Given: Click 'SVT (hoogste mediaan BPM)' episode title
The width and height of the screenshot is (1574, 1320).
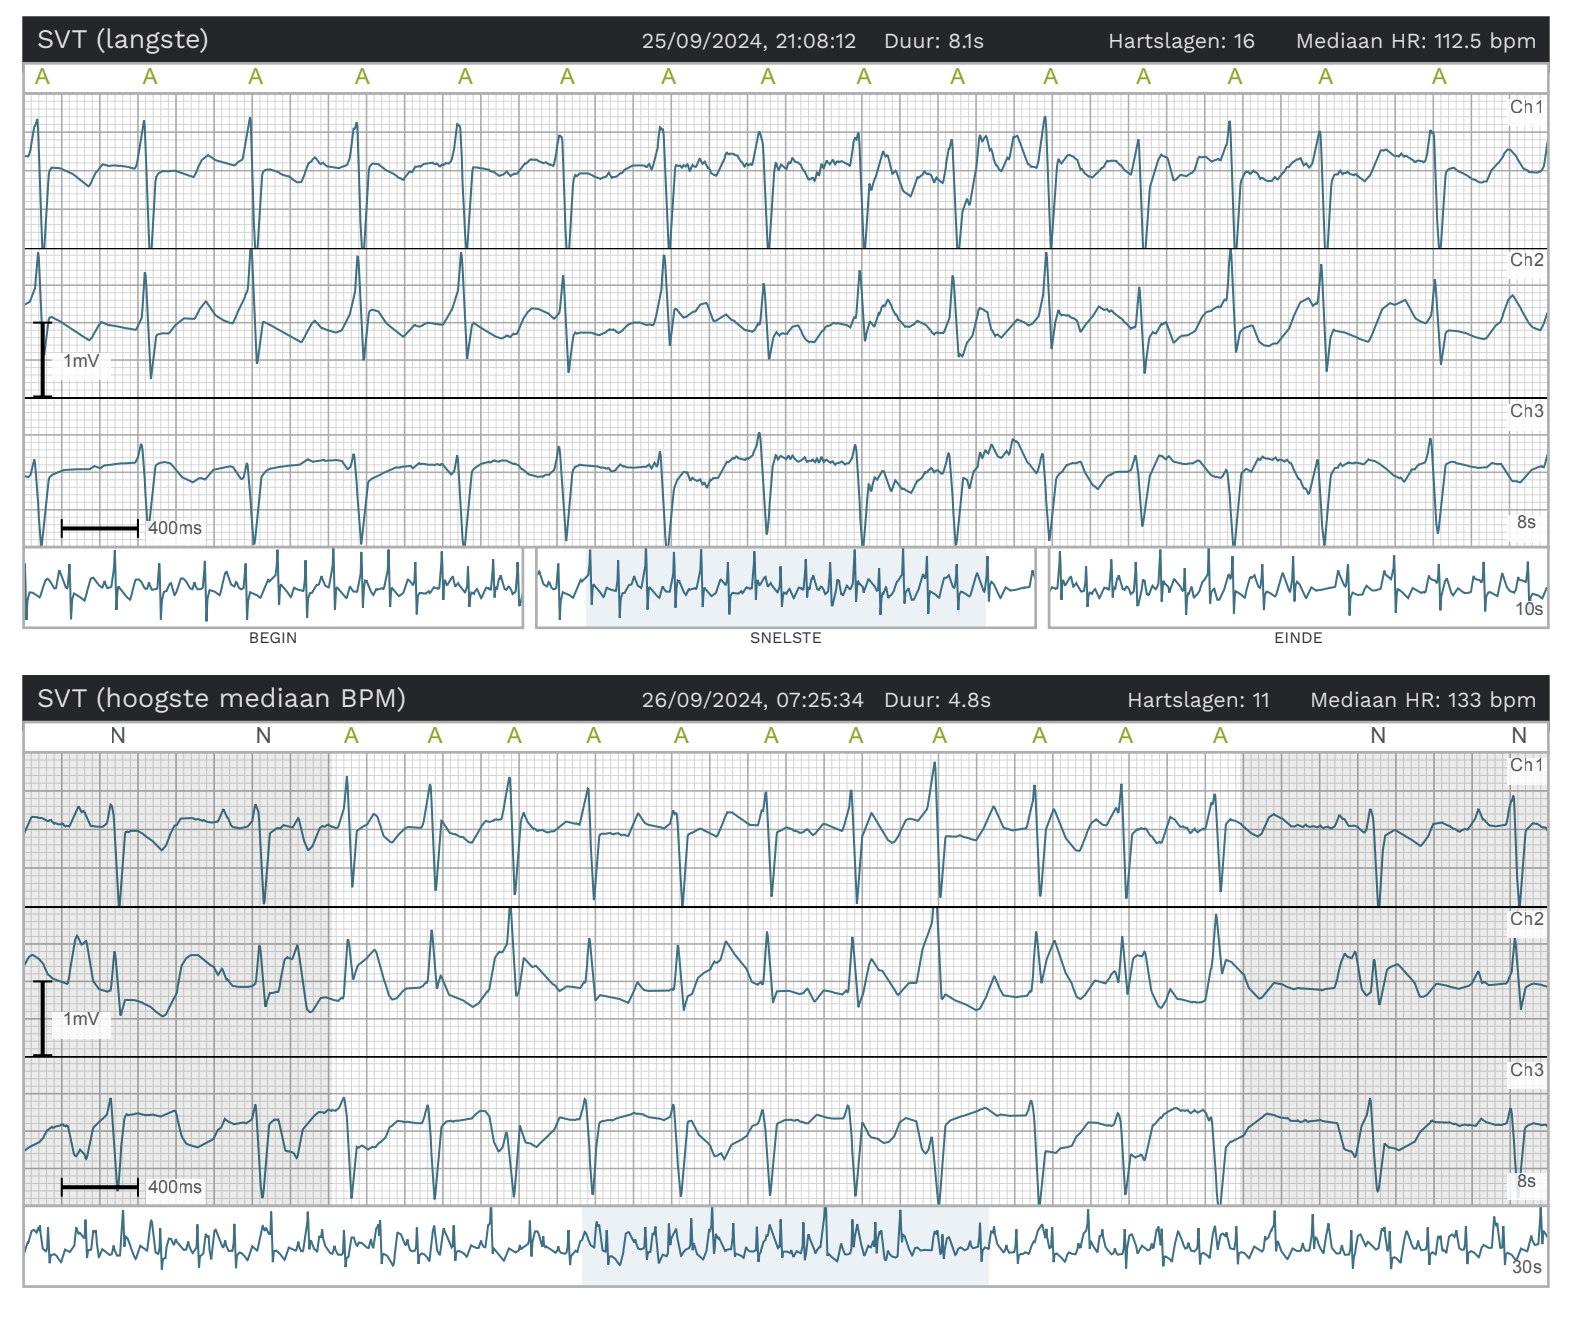Looking at the screenshot, I should 221,699.
